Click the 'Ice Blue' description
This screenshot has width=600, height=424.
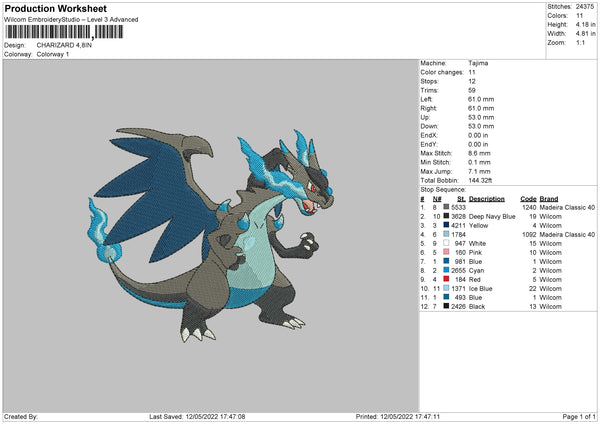(481, 289)
